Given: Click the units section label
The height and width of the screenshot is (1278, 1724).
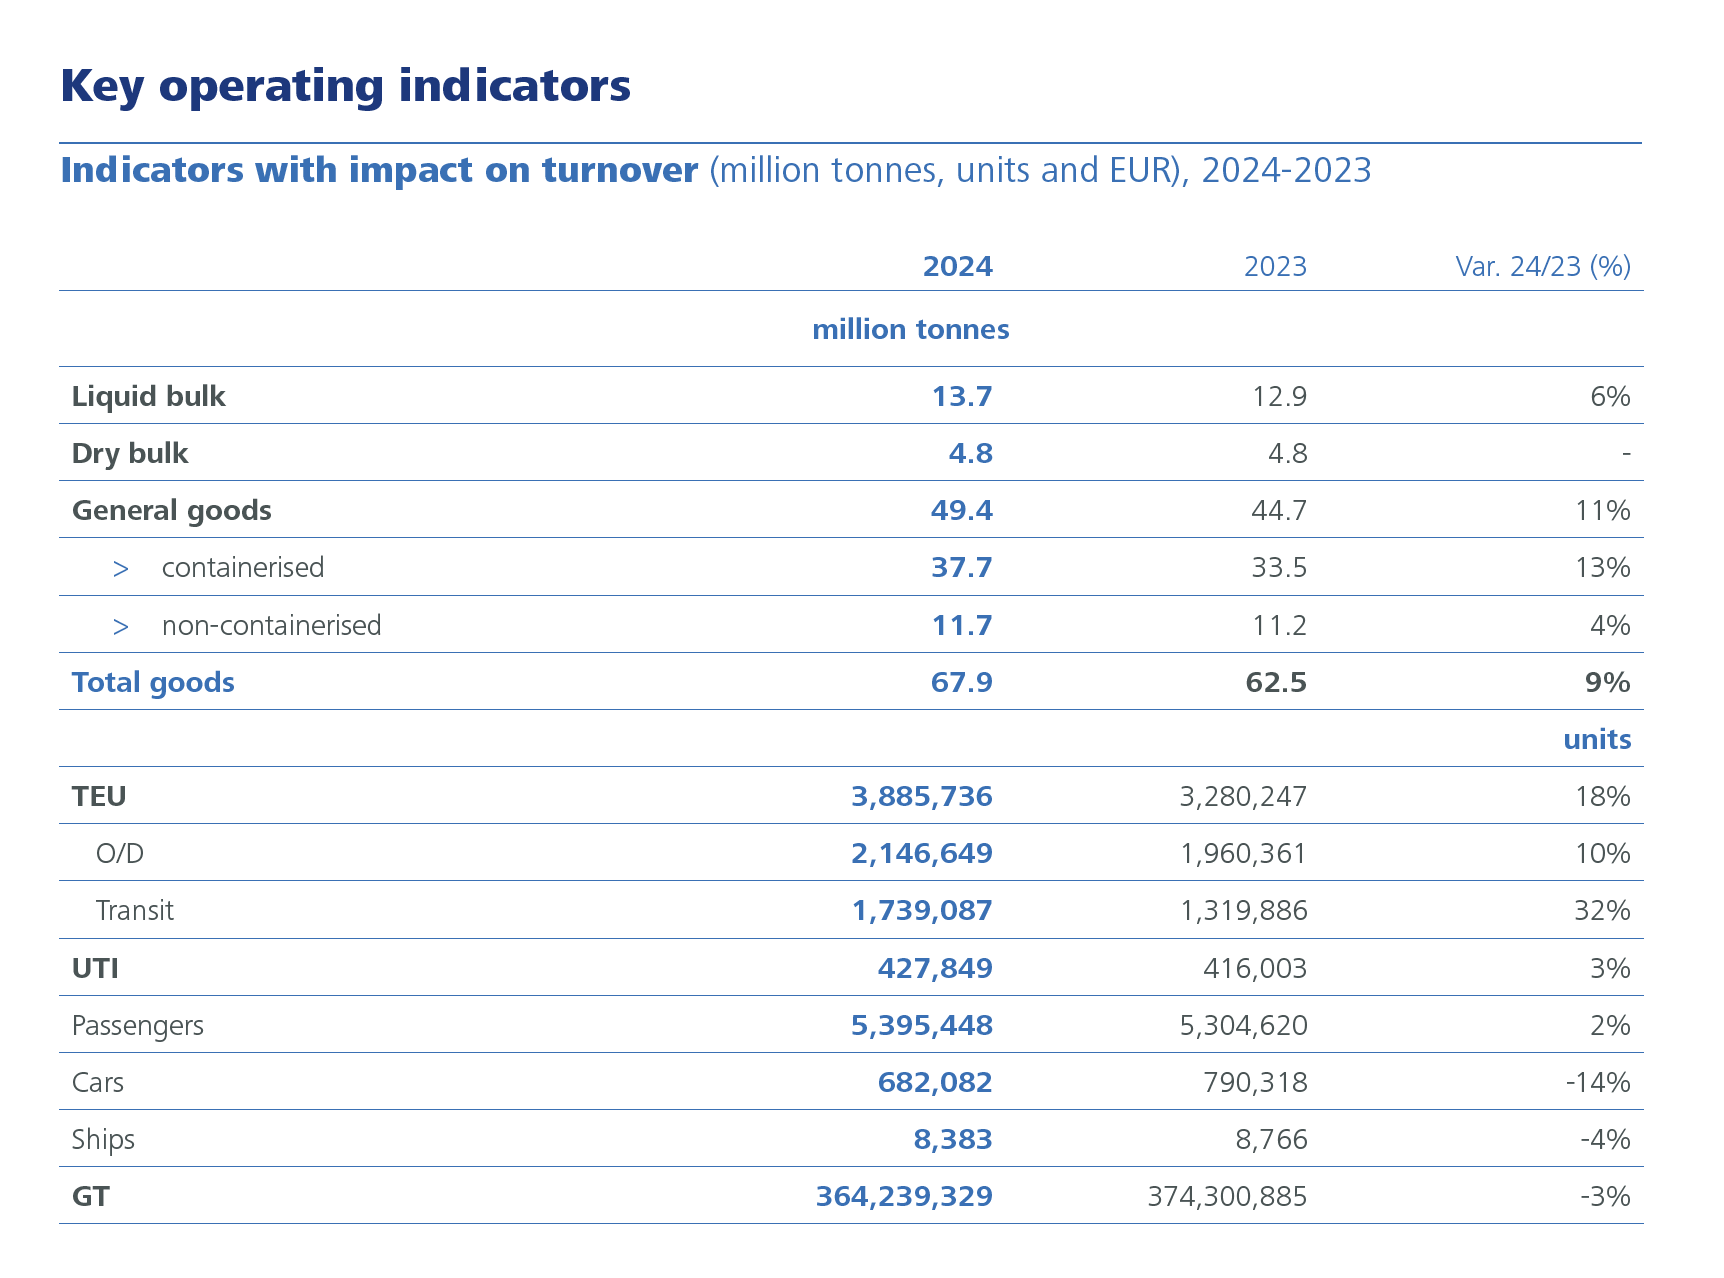Looking at the screenshot, I should click(x=1597, y=739).
